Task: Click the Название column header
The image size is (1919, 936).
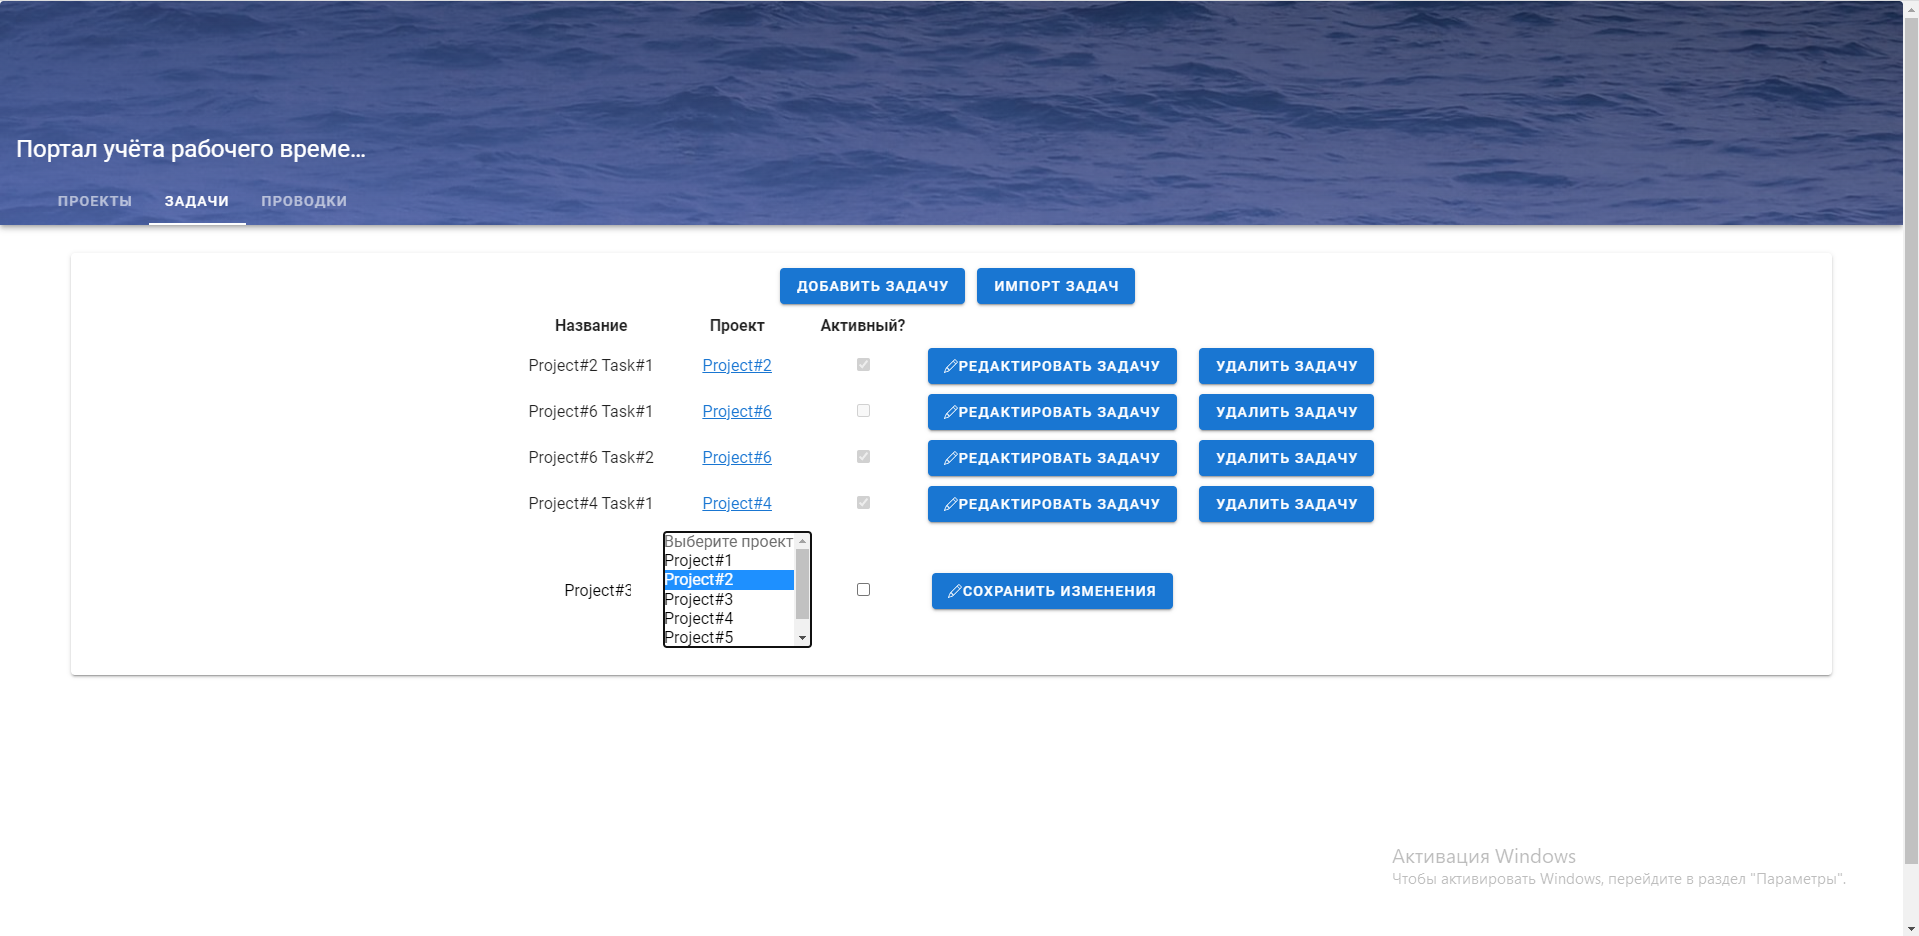Action: tap(591, 326)
